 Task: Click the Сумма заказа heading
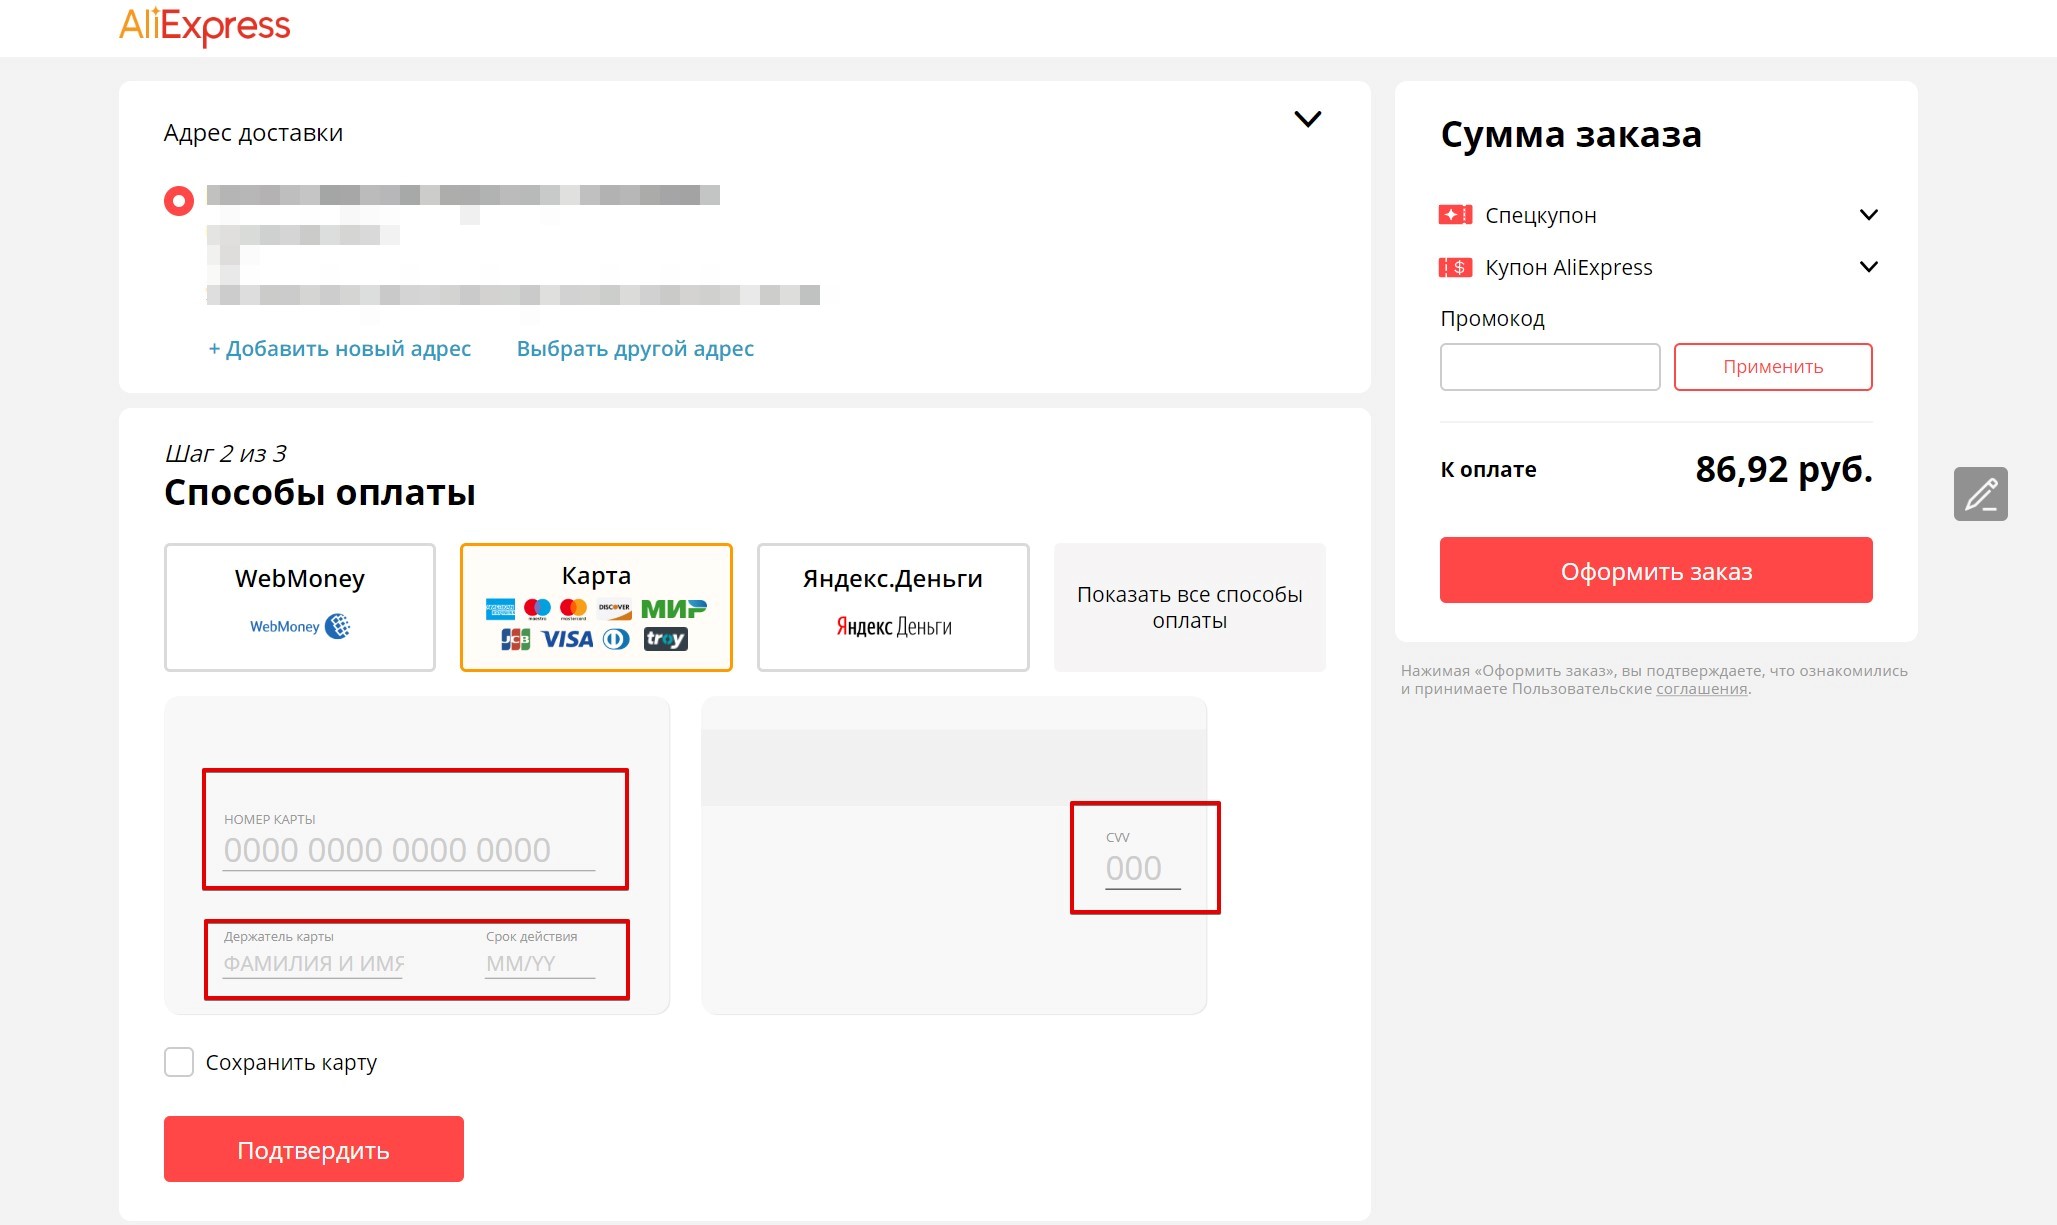(x=1571, y=134)
